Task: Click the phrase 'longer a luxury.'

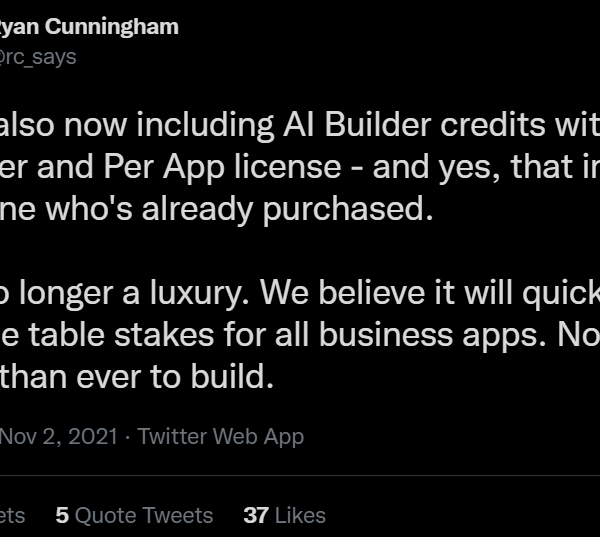Action: click(134, 294)
